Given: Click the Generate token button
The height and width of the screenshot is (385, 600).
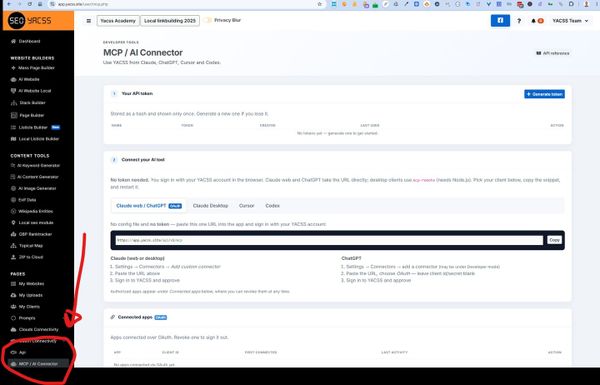Looking at the screenshot, I should pyautogui.click(x=544, y=94).
